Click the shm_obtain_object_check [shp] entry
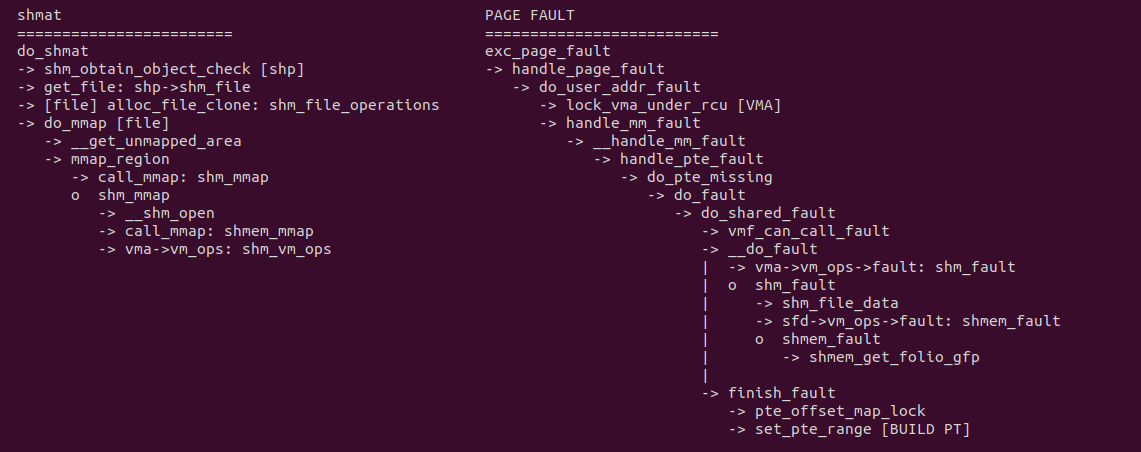 (x=174, y=69)
